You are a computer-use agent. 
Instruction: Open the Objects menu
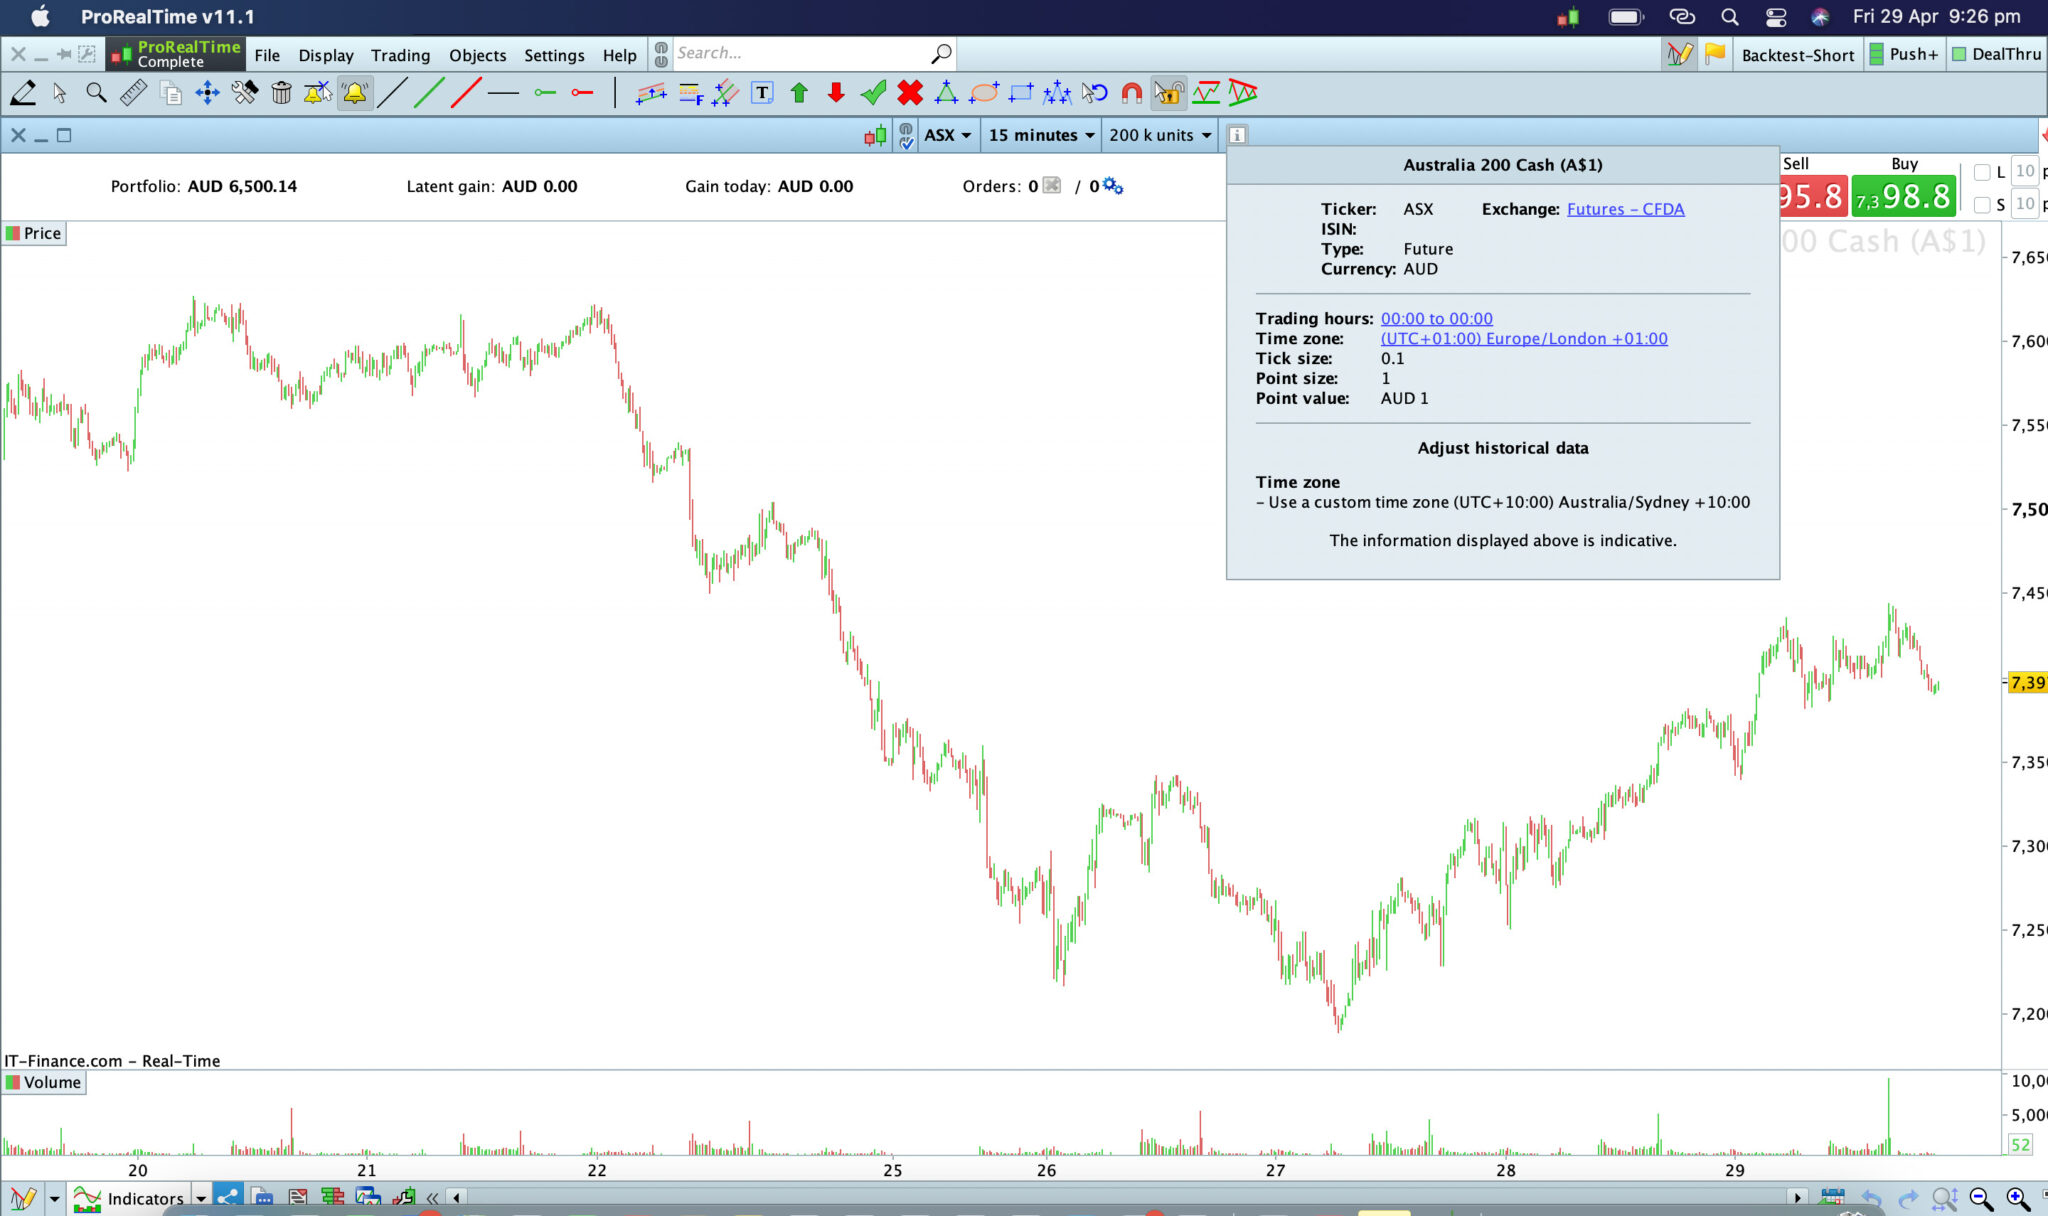click(477, 55)
